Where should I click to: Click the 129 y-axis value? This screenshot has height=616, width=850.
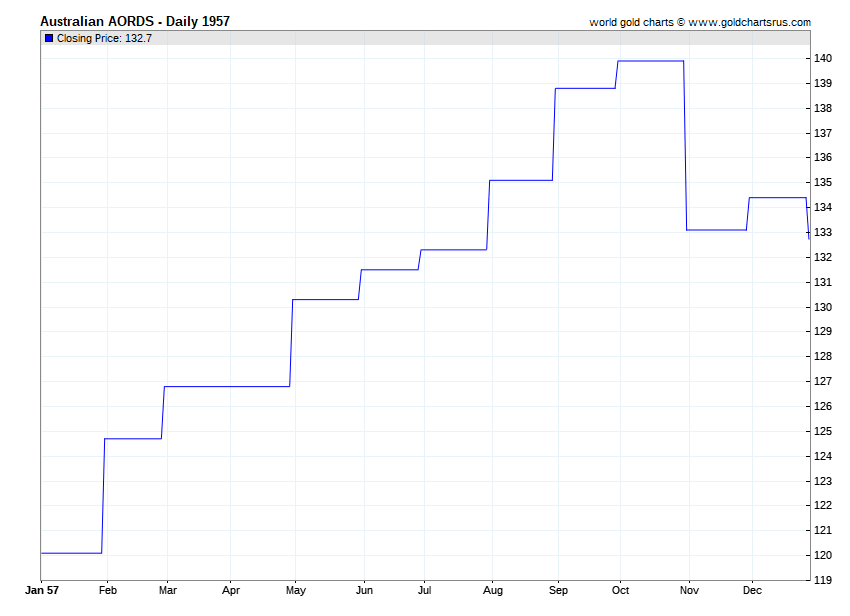823,331
